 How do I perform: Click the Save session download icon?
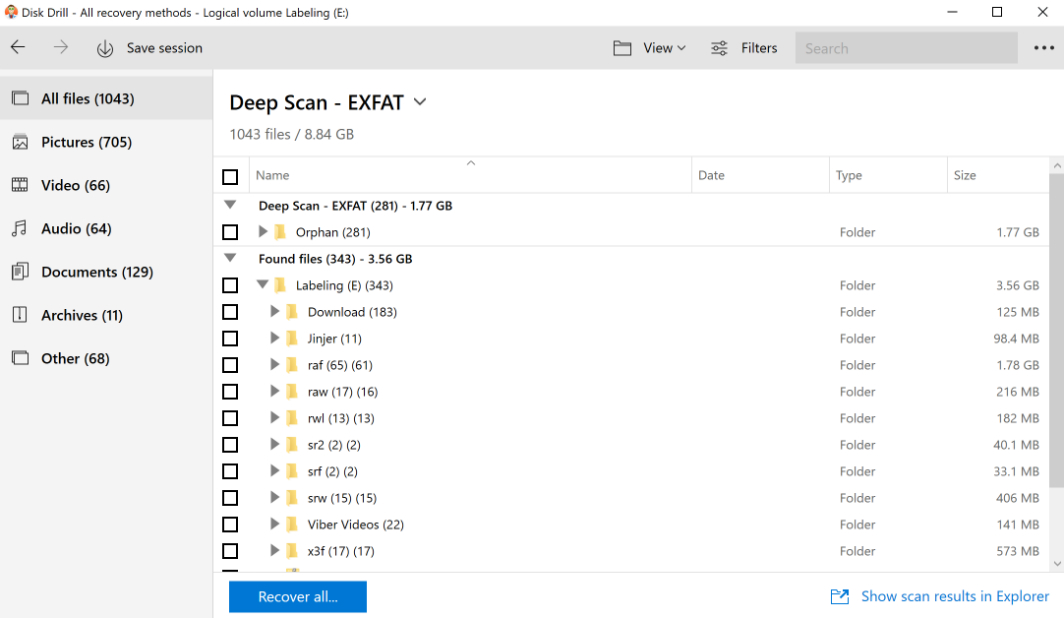coord(104,47)
